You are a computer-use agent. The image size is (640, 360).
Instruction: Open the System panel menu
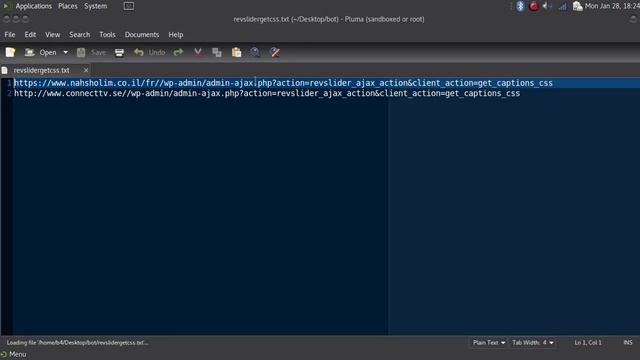click(96, 6)
